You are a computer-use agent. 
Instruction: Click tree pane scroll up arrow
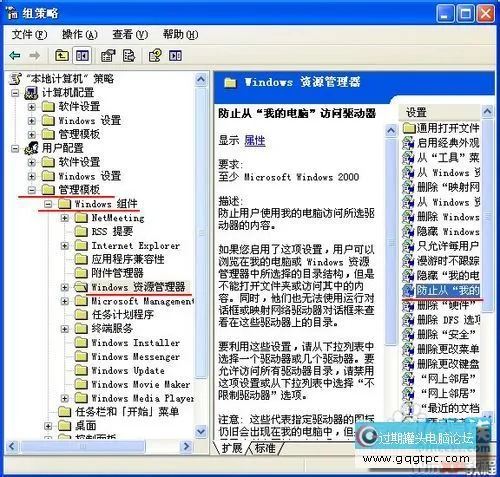click(201, 80)
